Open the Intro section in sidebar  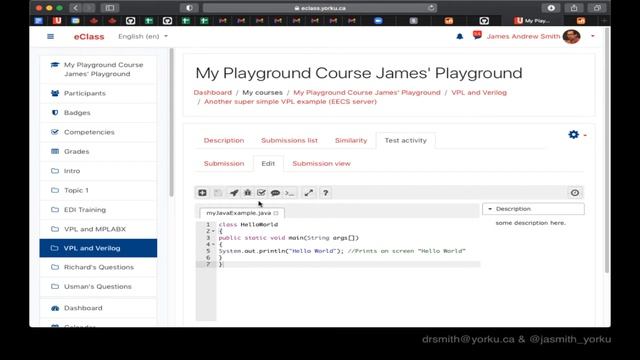coord(98,171)
